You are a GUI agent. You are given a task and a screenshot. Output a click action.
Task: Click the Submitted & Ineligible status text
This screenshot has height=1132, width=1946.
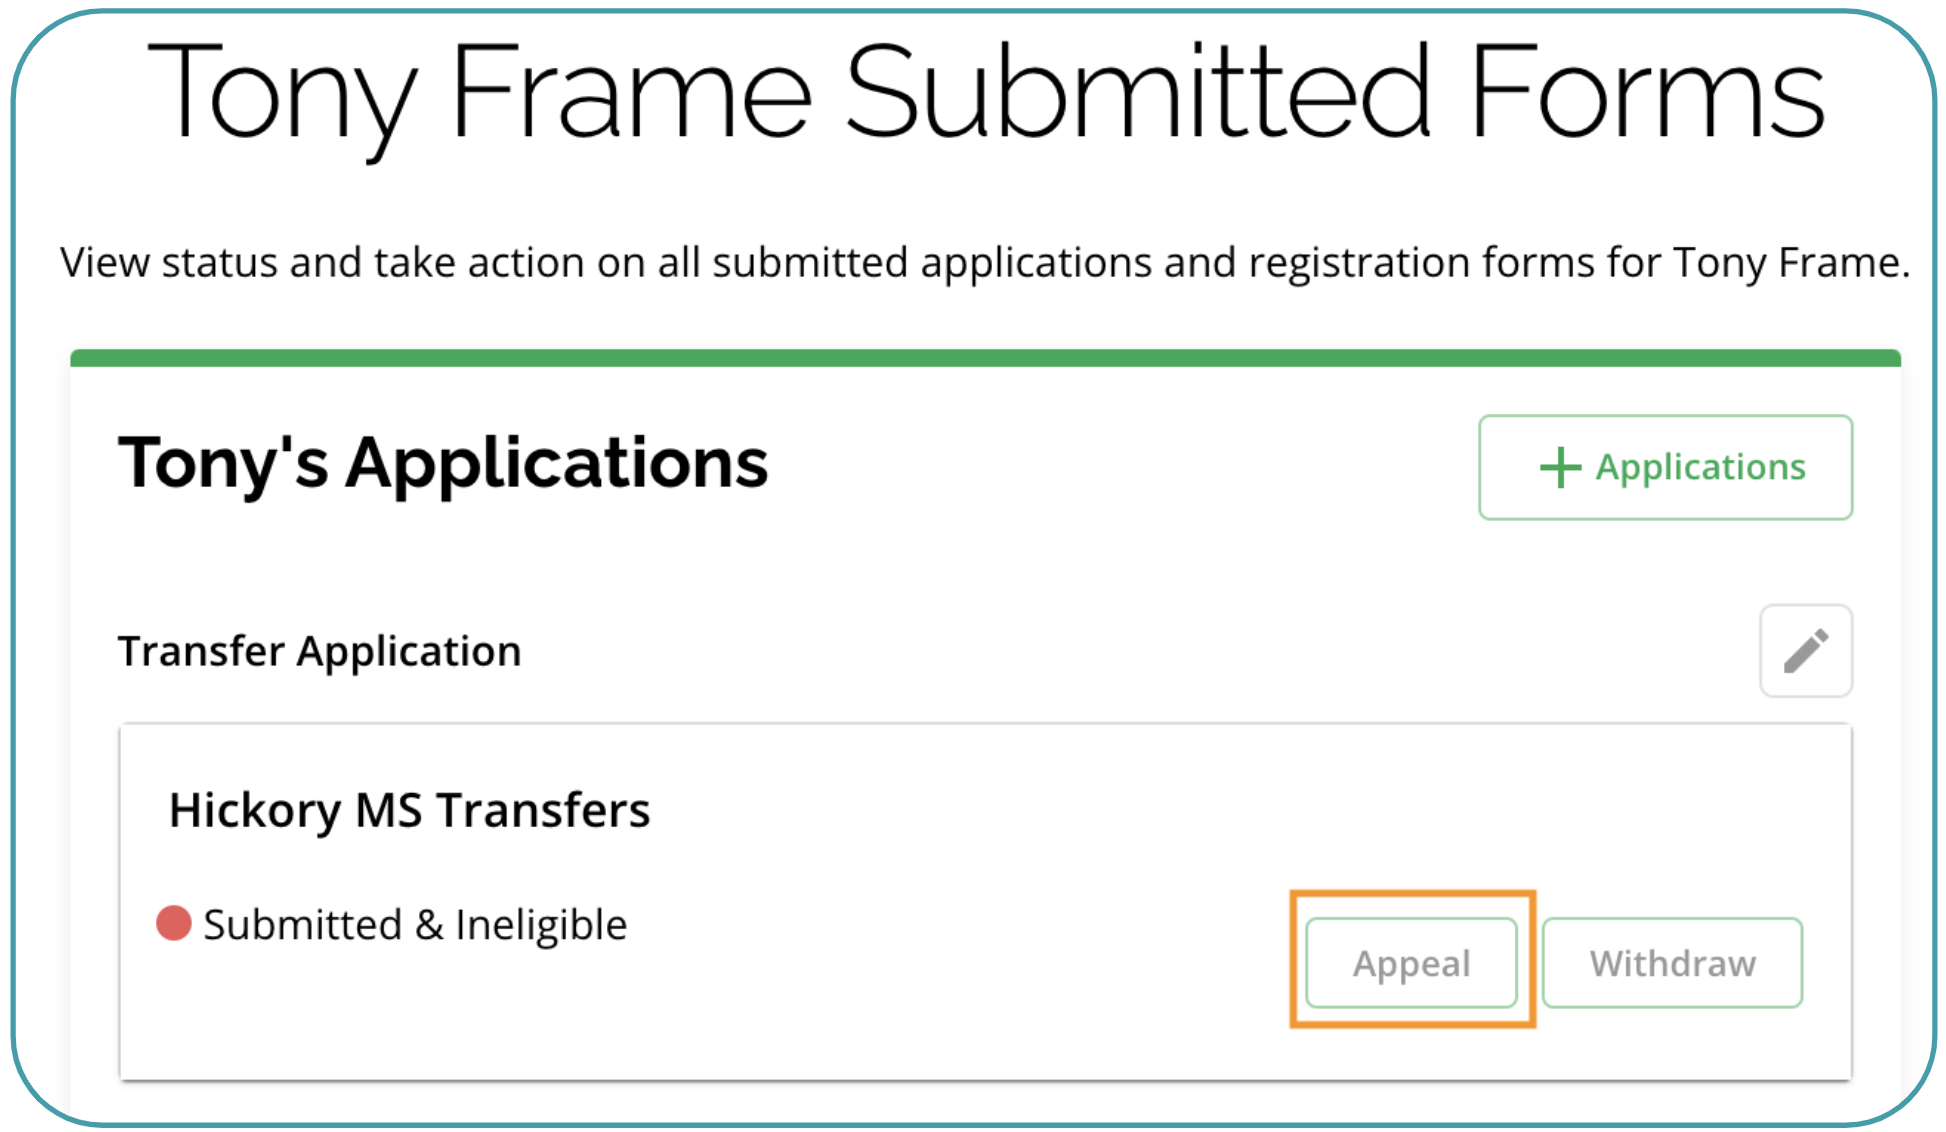tap(415, 924)
